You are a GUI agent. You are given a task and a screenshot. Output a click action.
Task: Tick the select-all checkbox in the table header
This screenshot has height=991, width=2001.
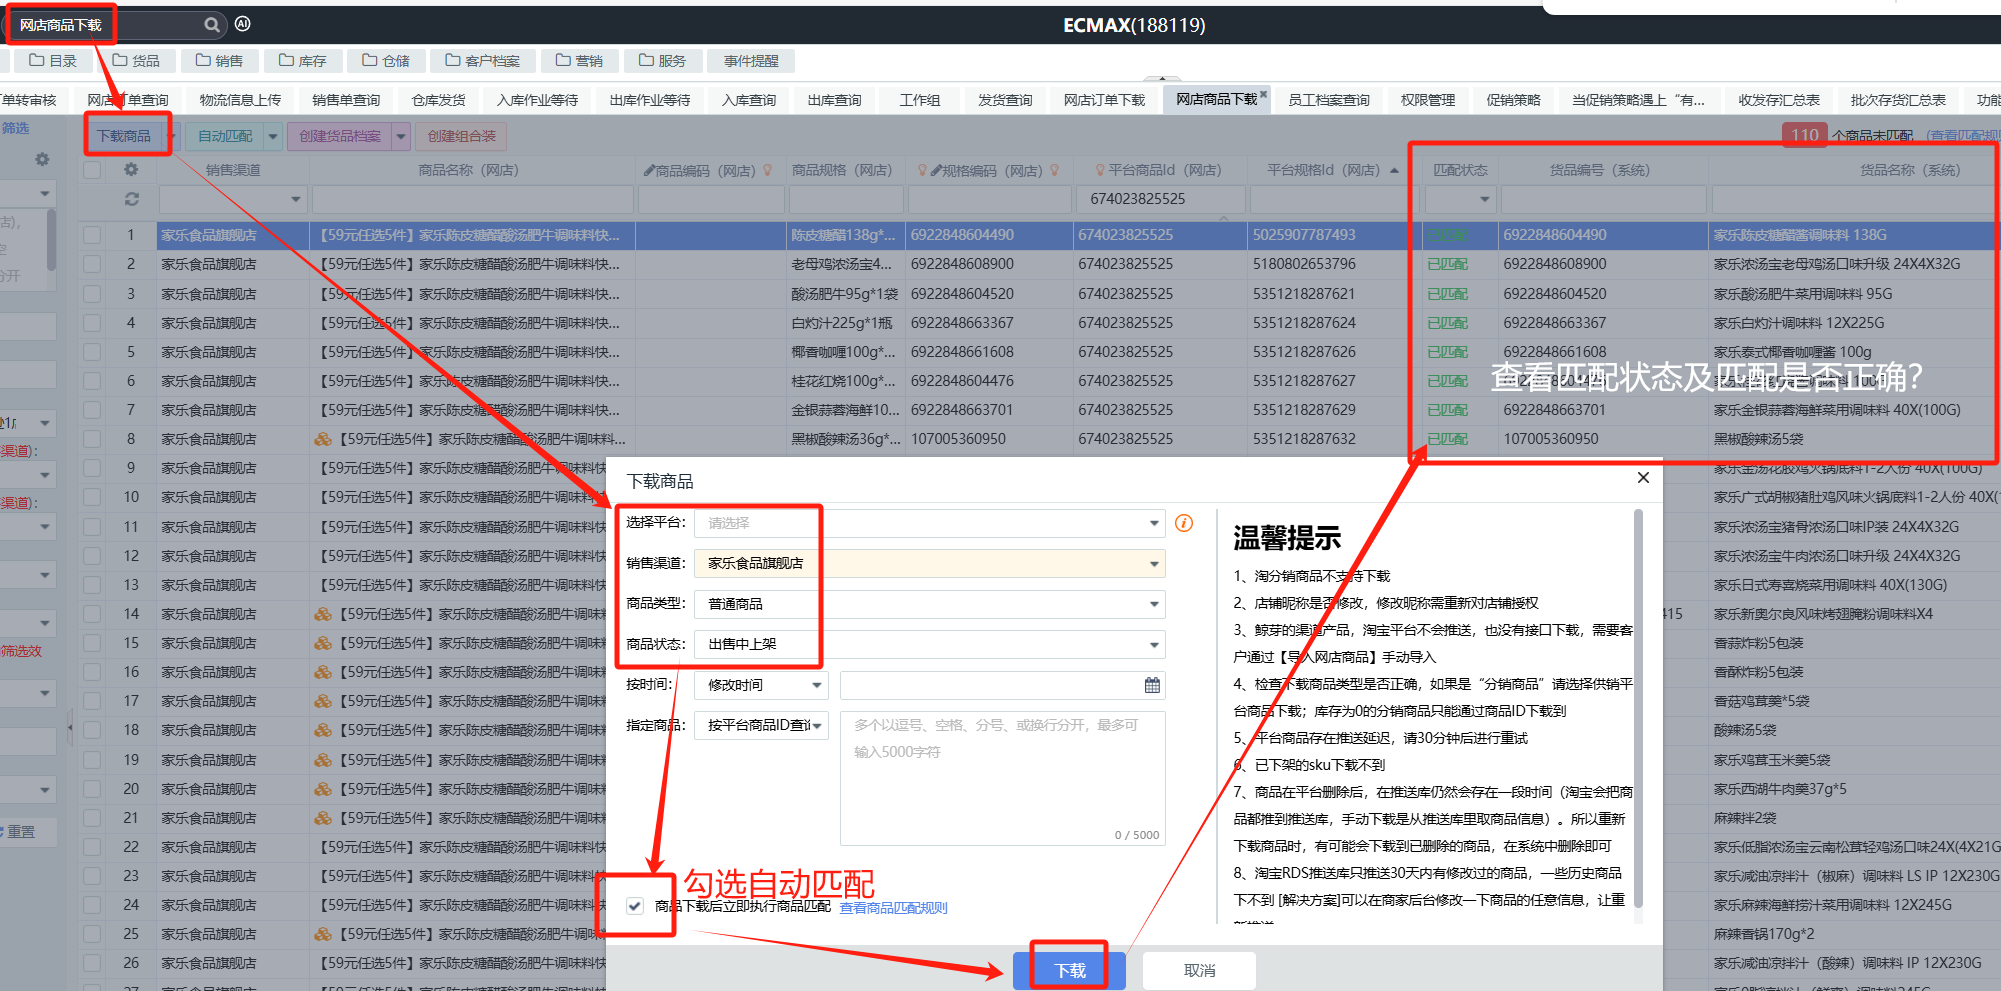[x=92, y=170]
